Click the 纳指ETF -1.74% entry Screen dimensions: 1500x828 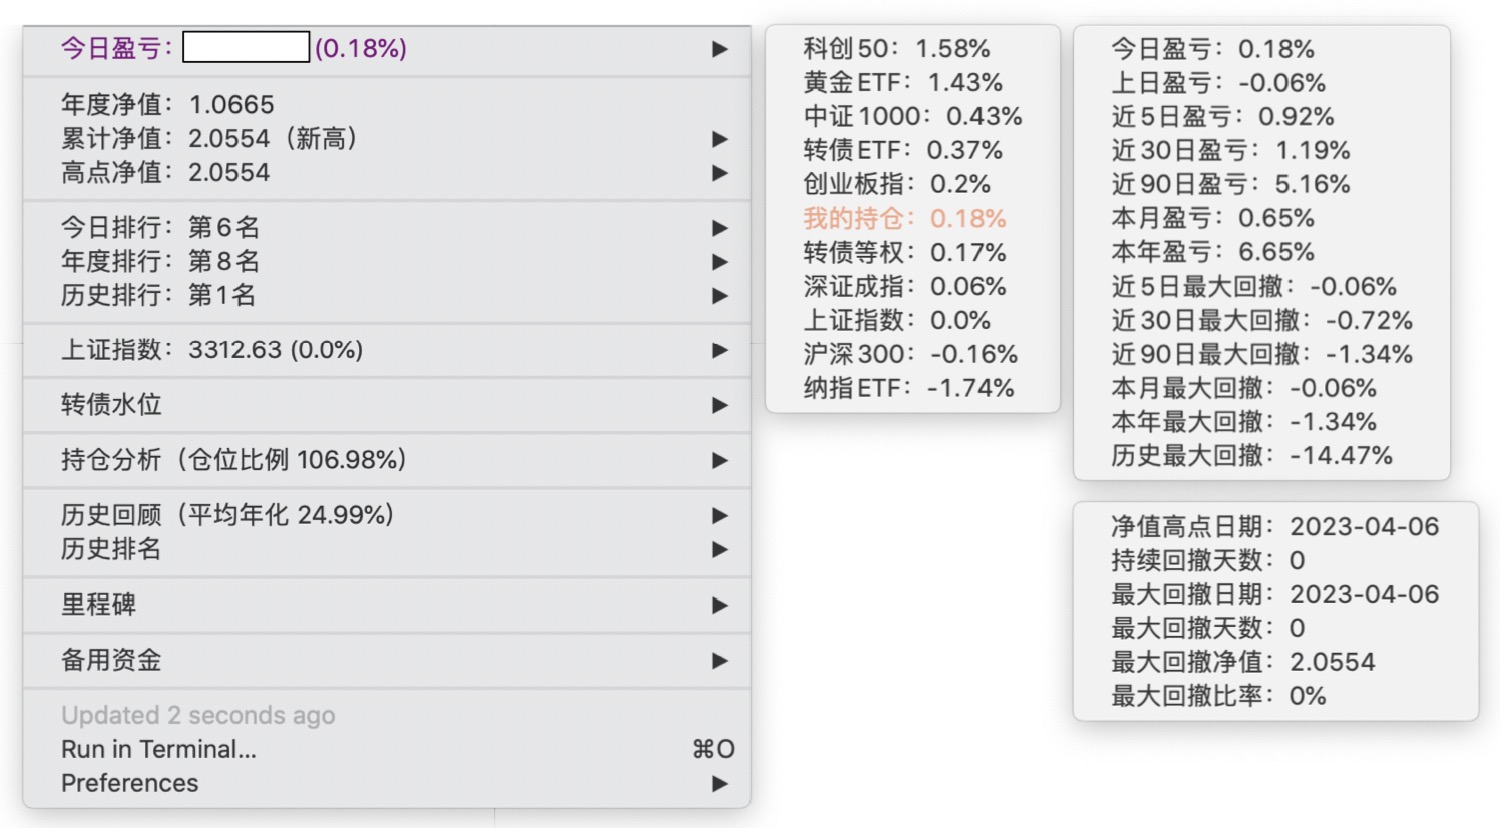pos(908,388)
